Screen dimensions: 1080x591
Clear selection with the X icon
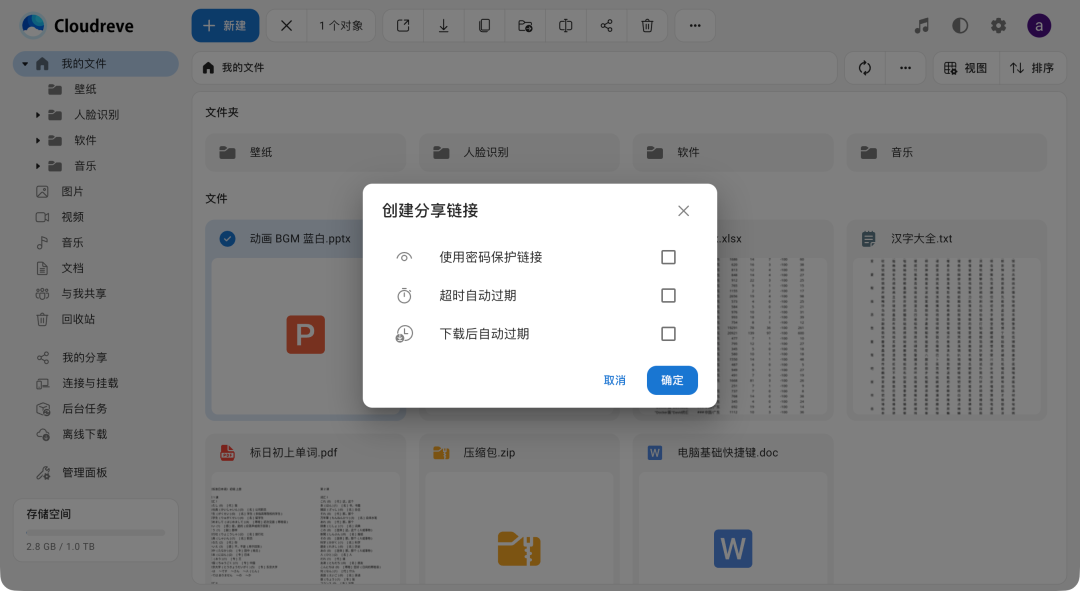[287, 25]
